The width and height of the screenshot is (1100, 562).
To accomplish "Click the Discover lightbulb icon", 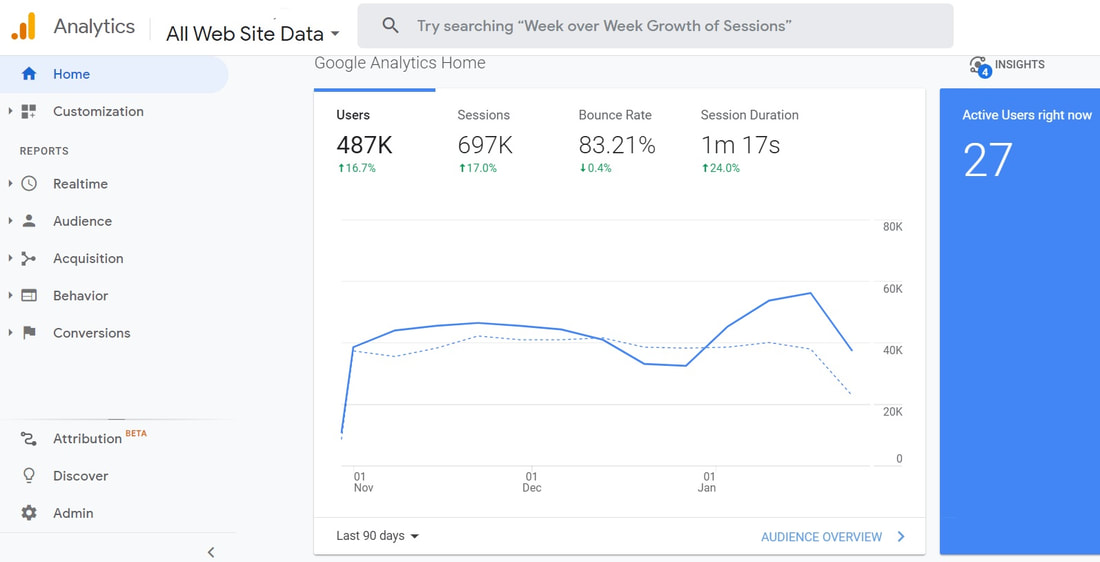I will (29, 476).
